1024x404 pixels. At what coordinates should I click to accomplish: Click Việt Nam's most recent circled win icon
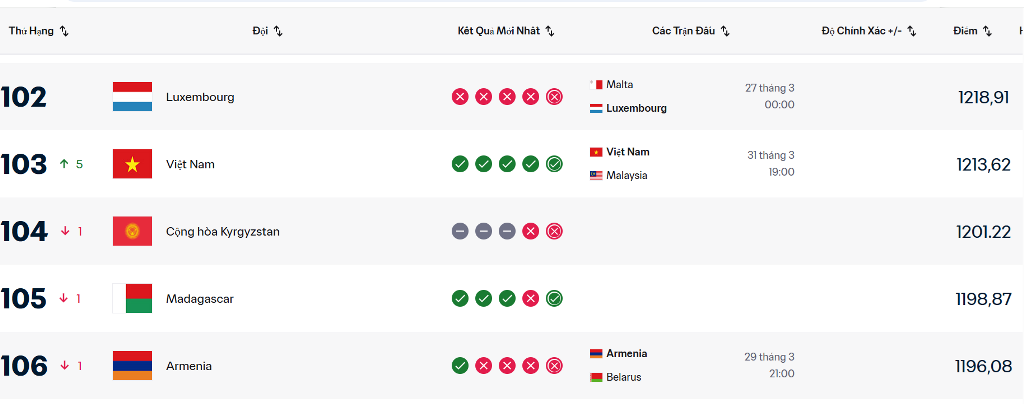pos(554,164)
